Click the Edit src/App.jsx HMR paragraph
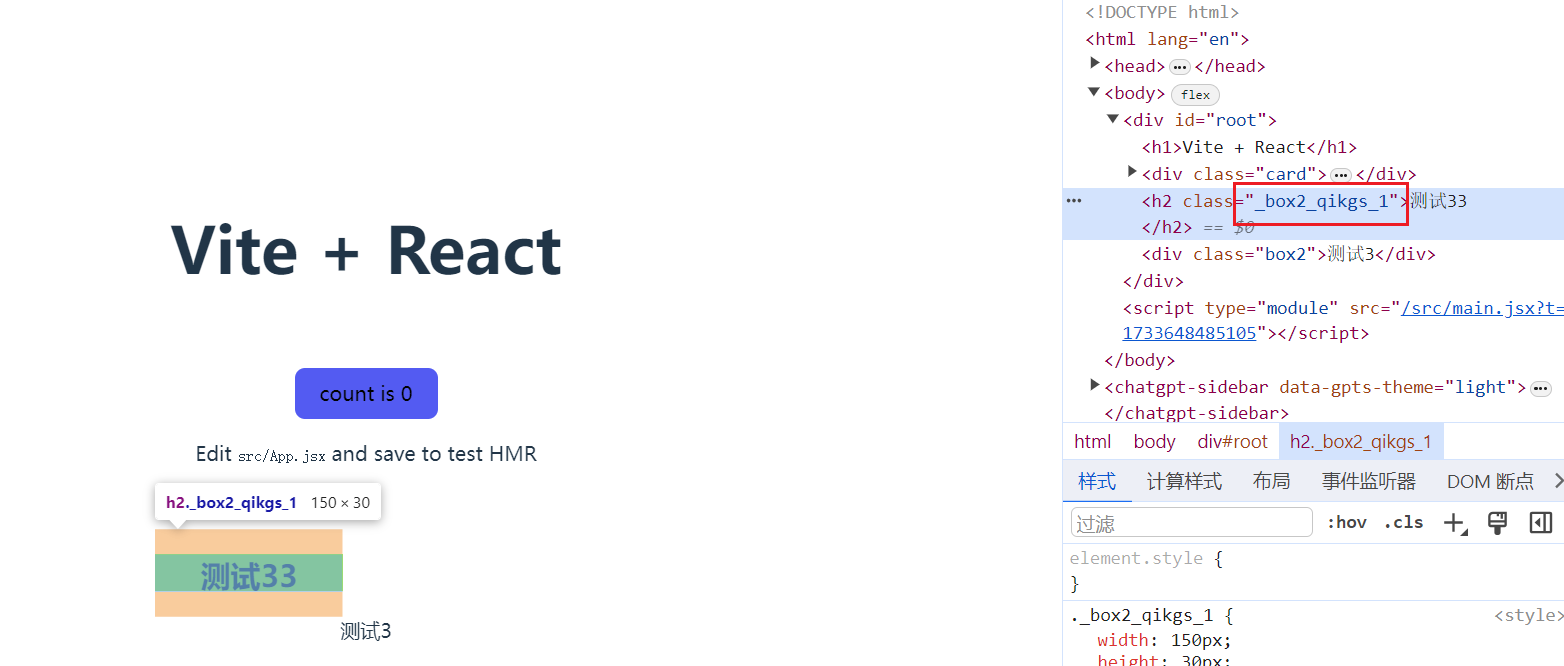The width and height of the screenshot is (1564, 666). 366,454
